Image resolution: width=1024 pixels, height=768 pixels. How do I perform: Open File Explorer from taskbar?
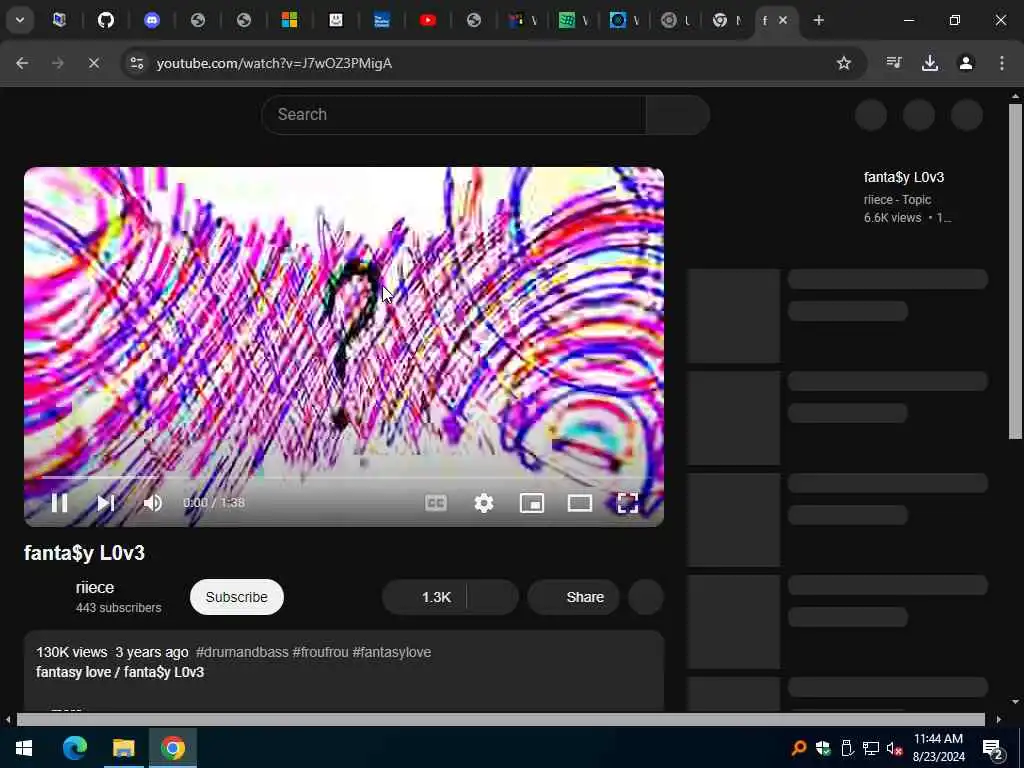[123, 748]
